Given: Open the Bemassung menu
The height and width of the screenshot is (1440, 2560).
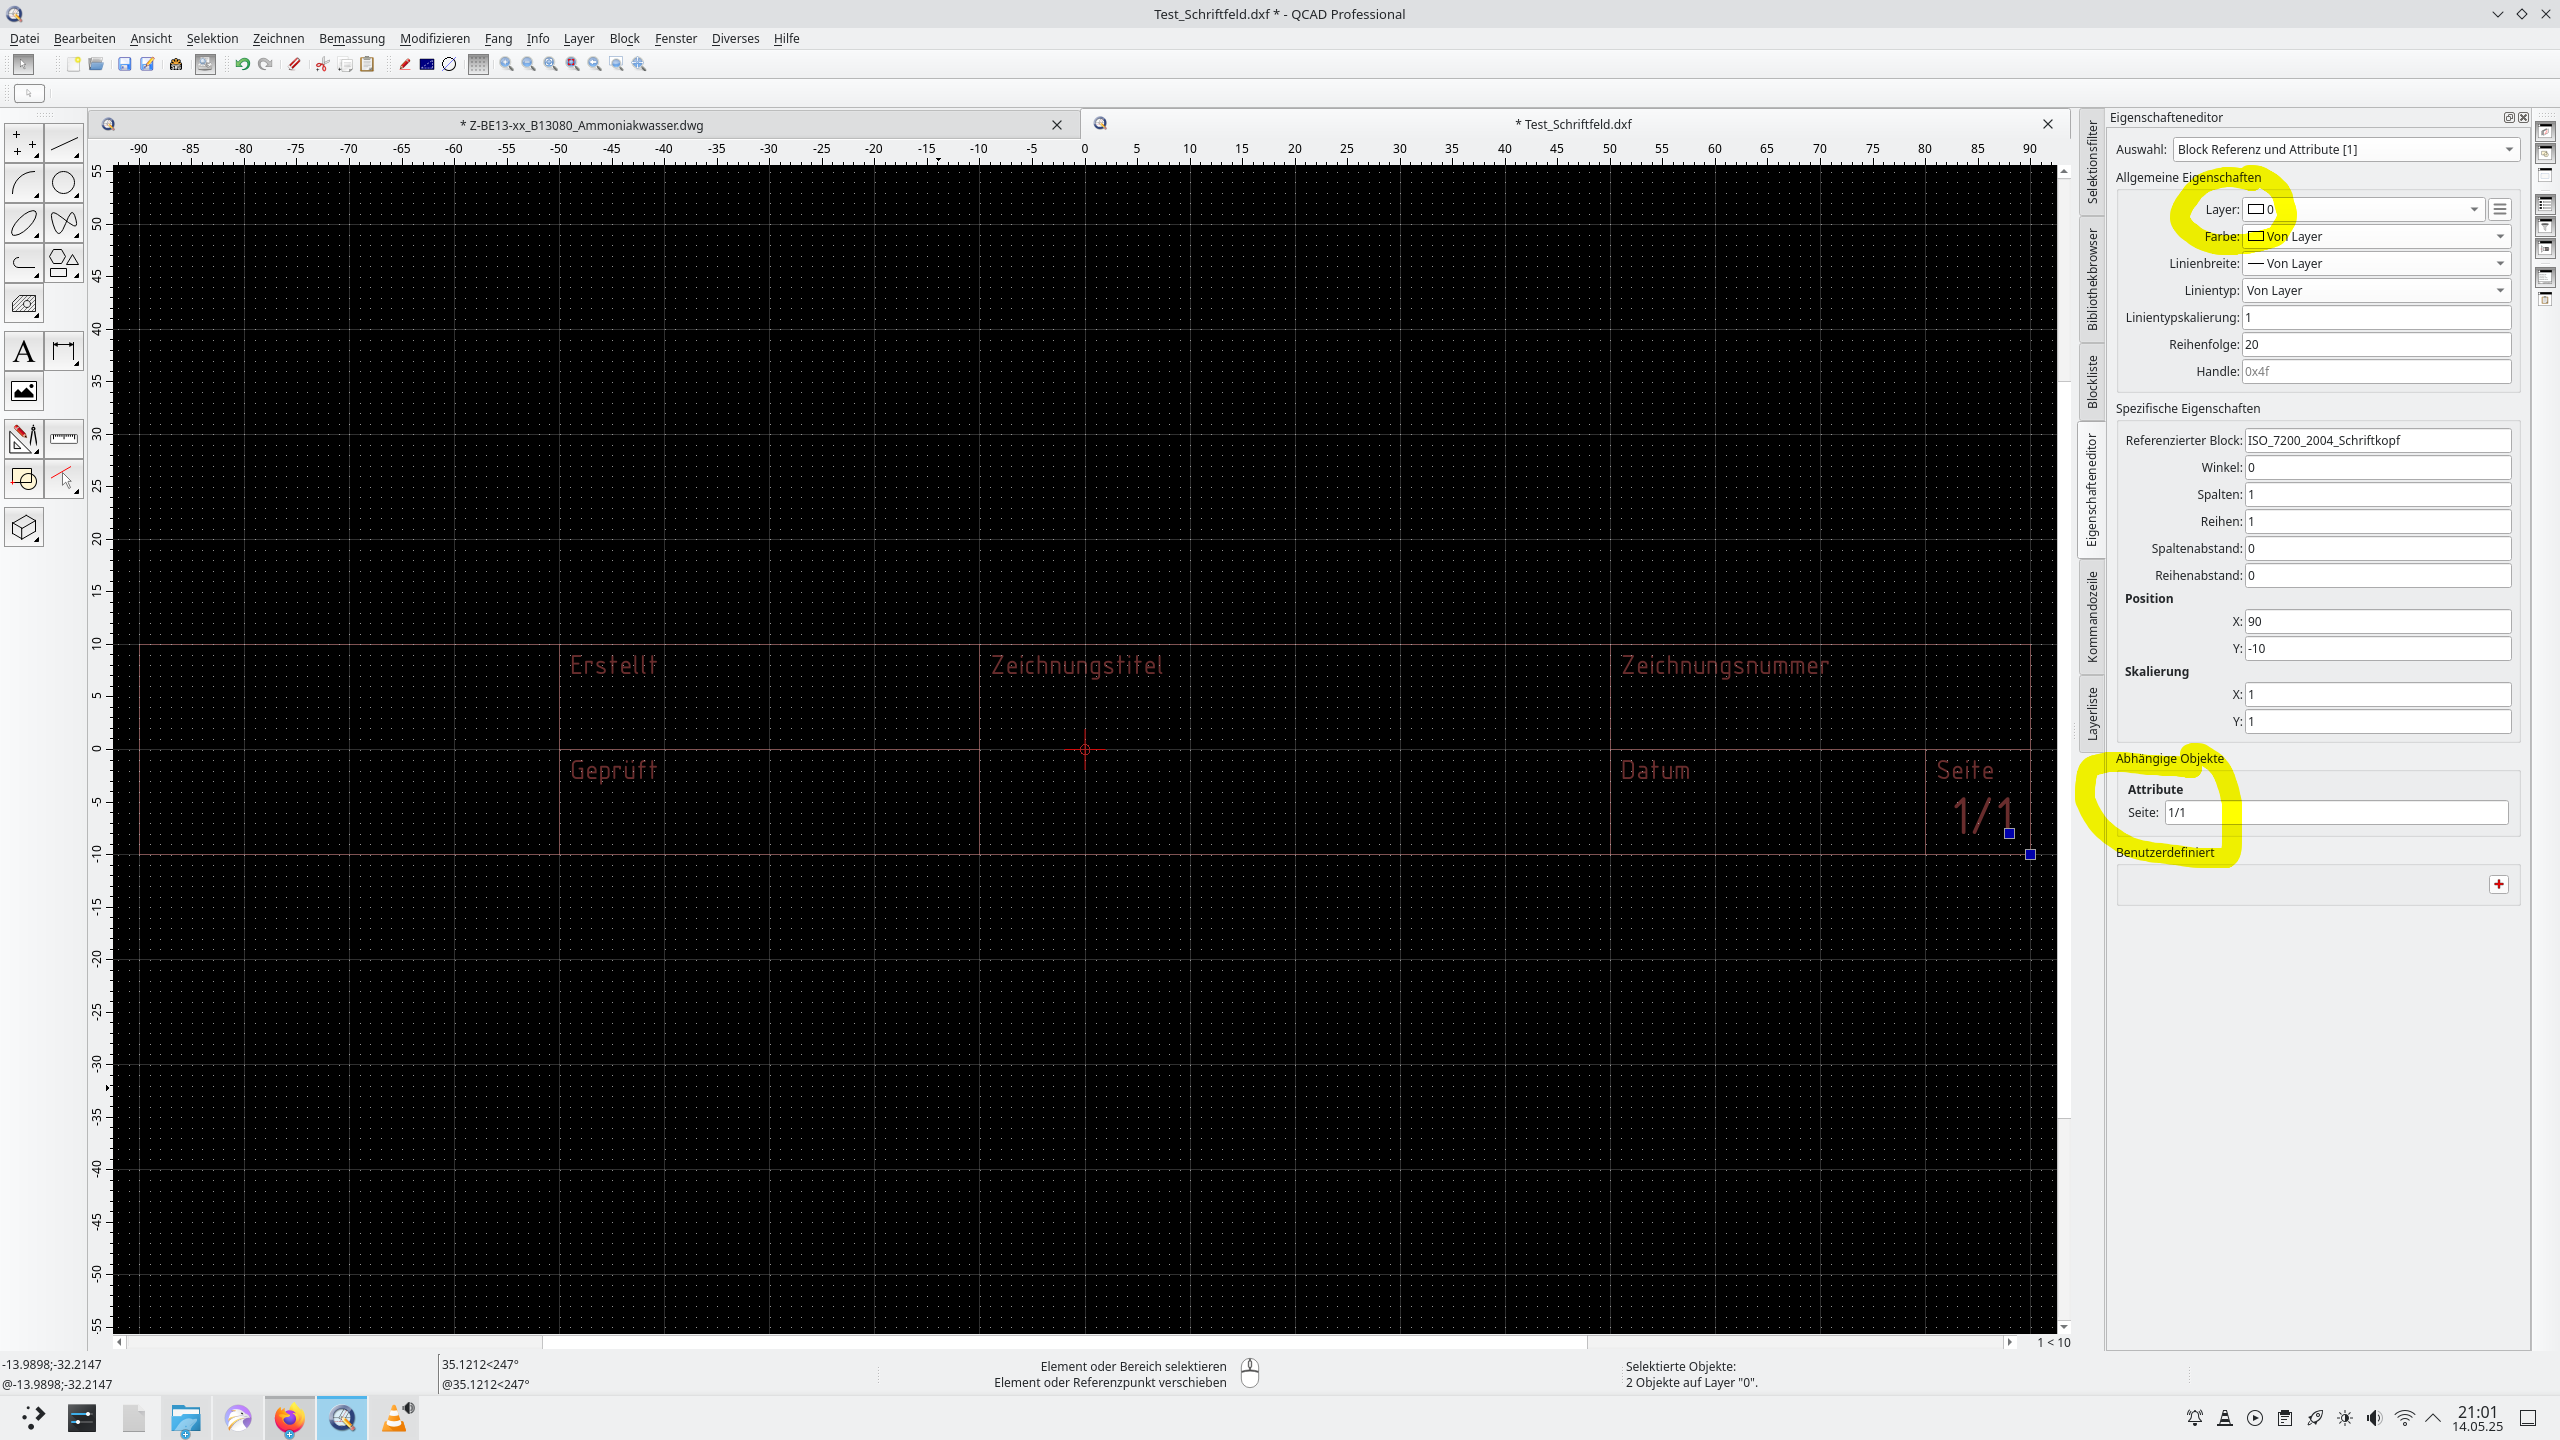Looking at the screenshot, I should [x=351, y=38].
